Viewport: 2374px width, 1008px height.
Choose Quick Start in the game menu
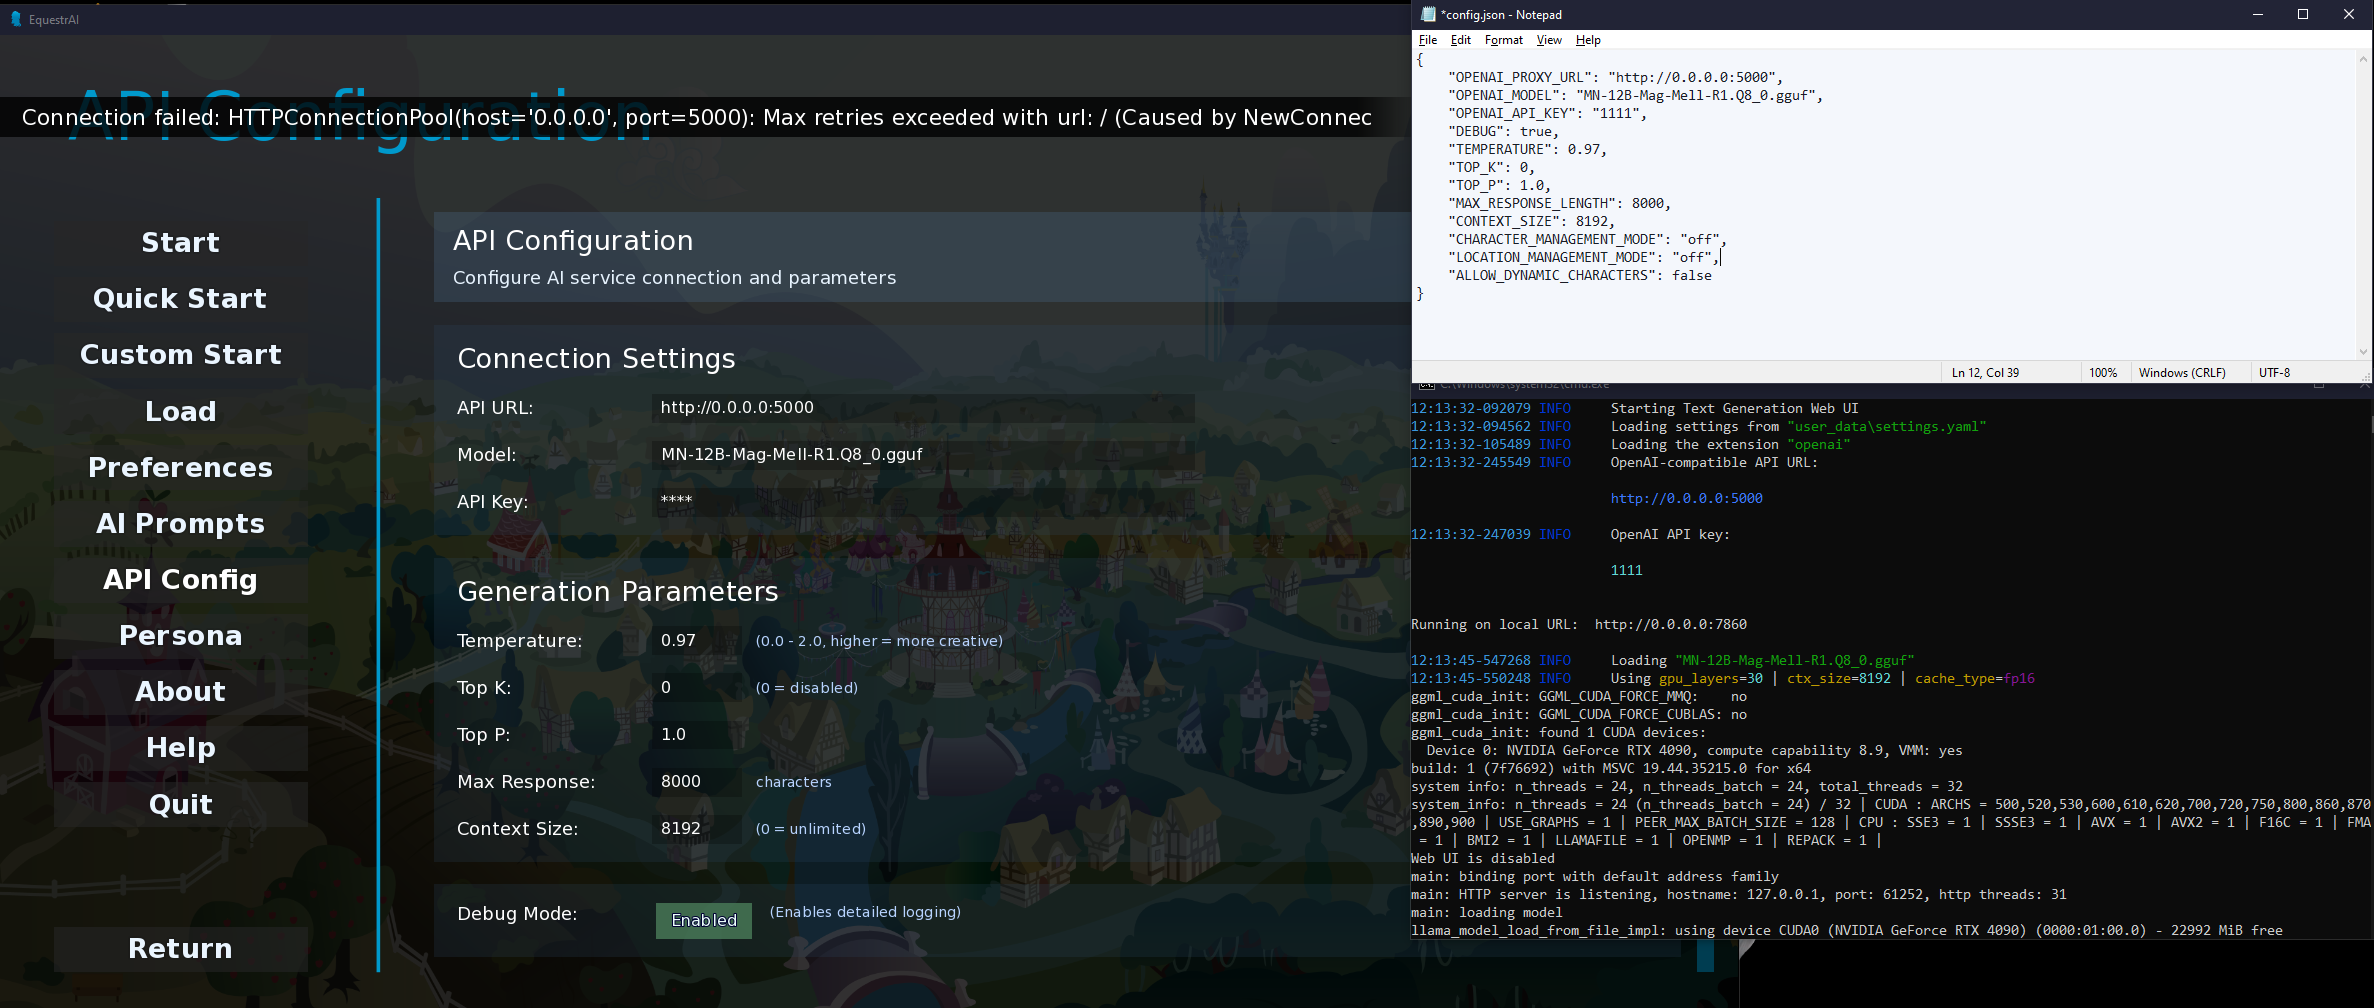[x=181, y=299]
